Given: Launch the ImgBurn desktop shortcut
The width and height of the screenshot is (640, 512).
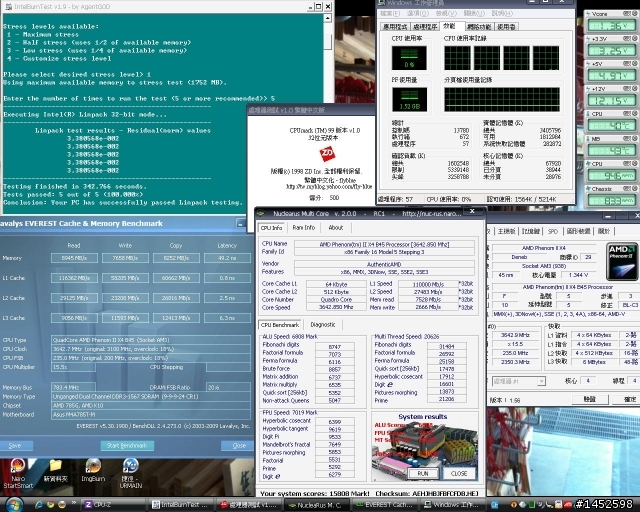Looking at the screenshot, I should click(x=93, y=470).
